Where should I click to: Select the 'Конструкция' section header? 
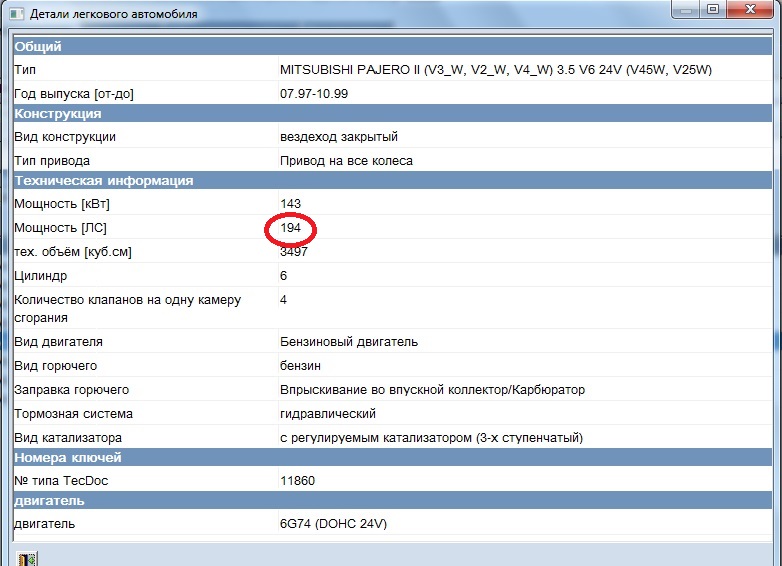(x=57, y=114)
